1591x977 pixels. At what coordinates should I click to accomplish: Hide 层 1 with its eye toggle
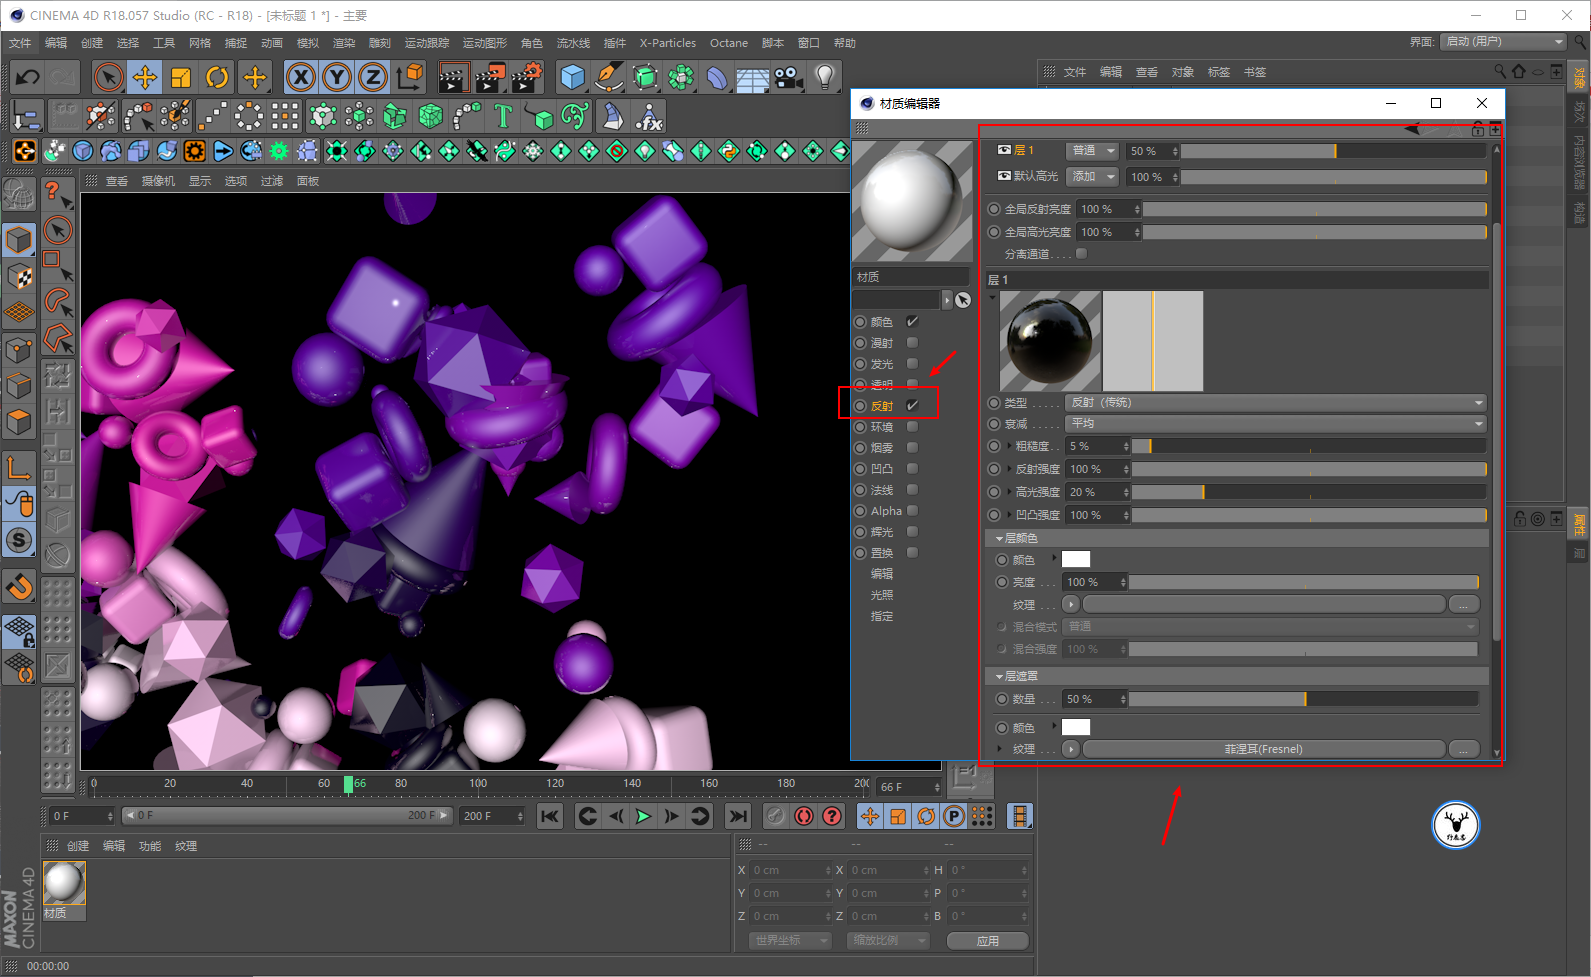[x=1004, y=151]
